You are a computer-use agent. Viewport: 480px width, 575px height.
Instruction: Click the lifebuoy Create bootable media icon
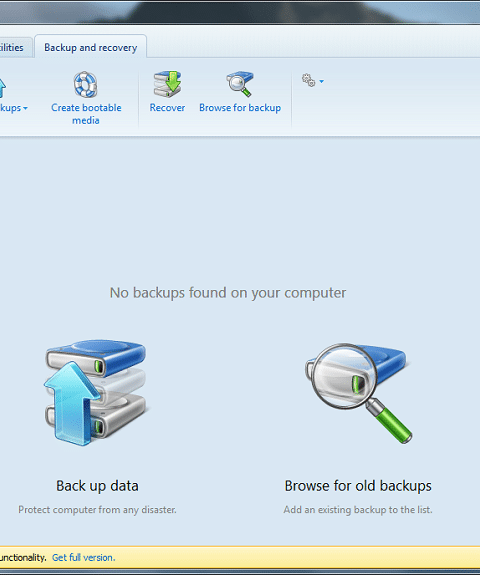[x=85, y=84]
